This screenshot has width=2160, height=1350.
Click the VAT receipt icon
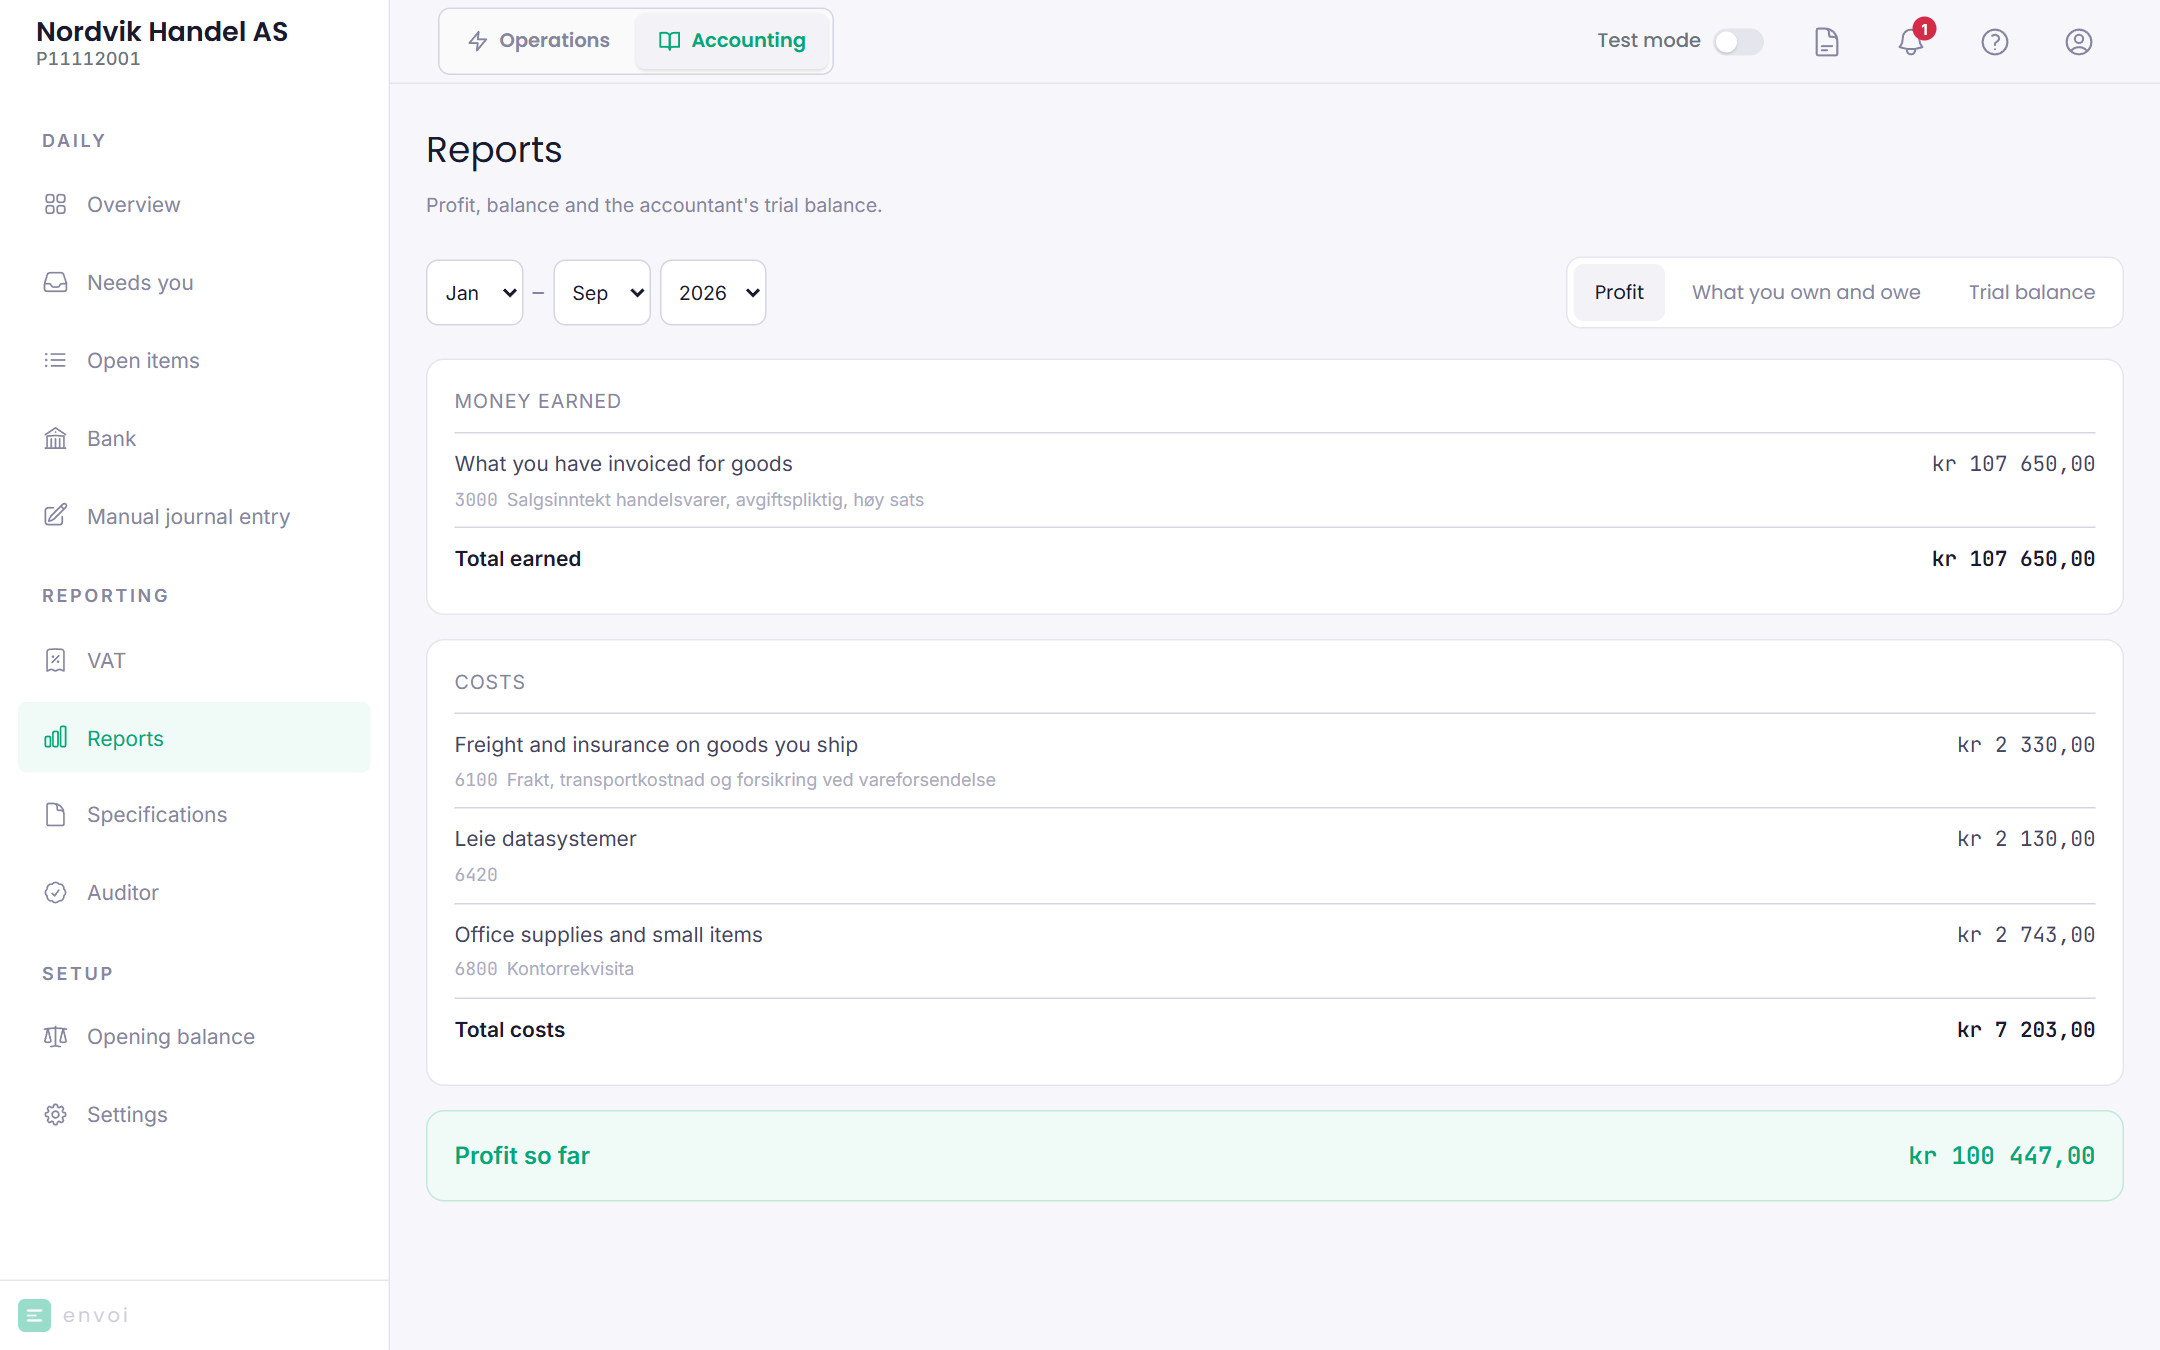pyautogui.click(x=56, y=660)
